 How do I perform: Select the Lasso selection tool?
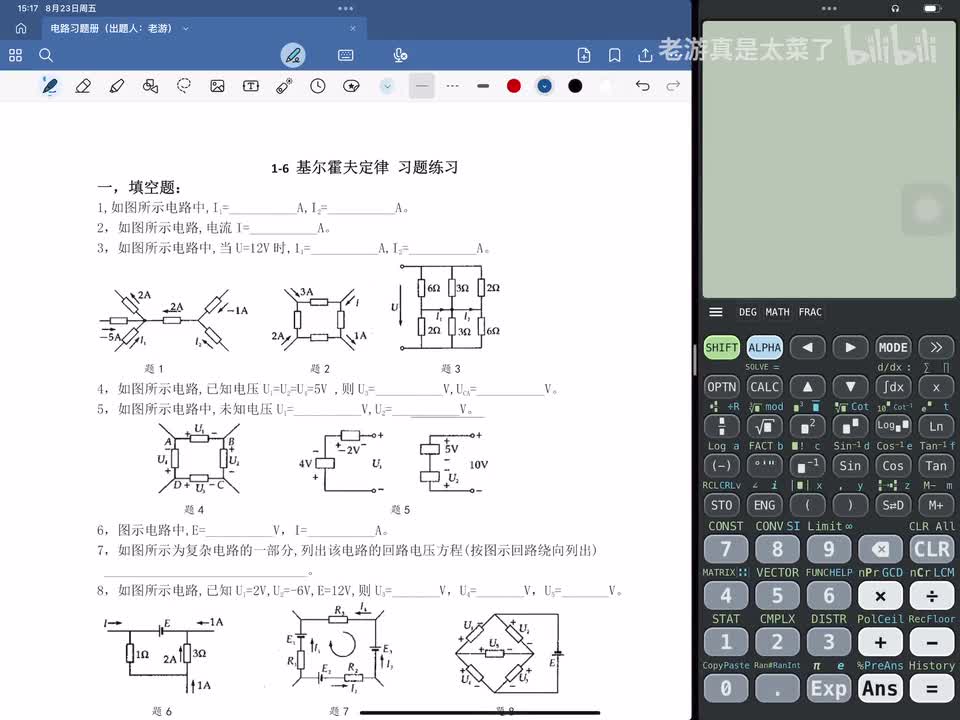pyautogui.click(x=184, y=86)
